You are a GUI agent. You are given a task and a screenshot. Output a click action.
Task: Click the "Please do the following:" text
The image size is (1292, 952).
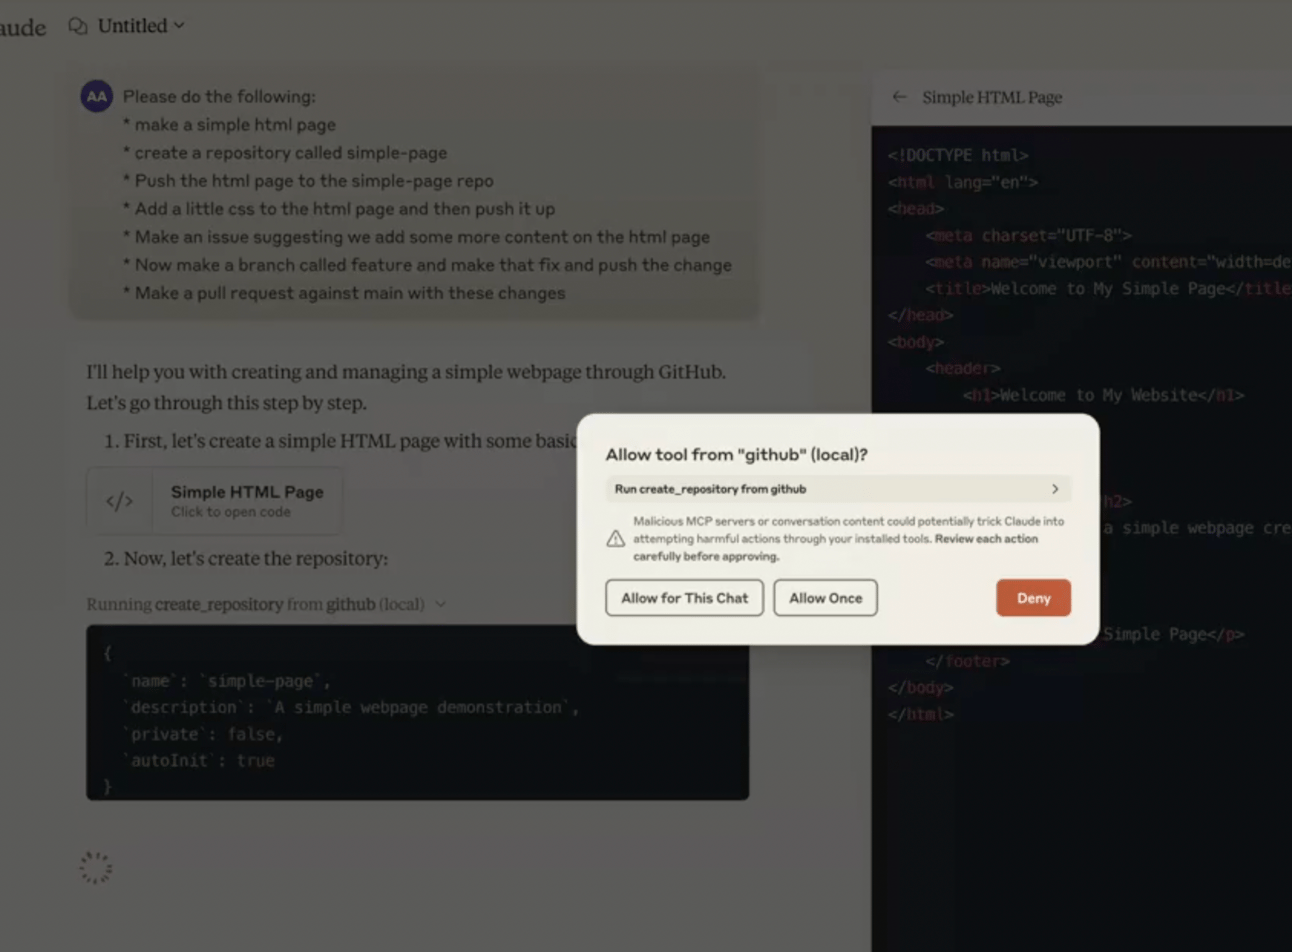[x=219, y=97]
